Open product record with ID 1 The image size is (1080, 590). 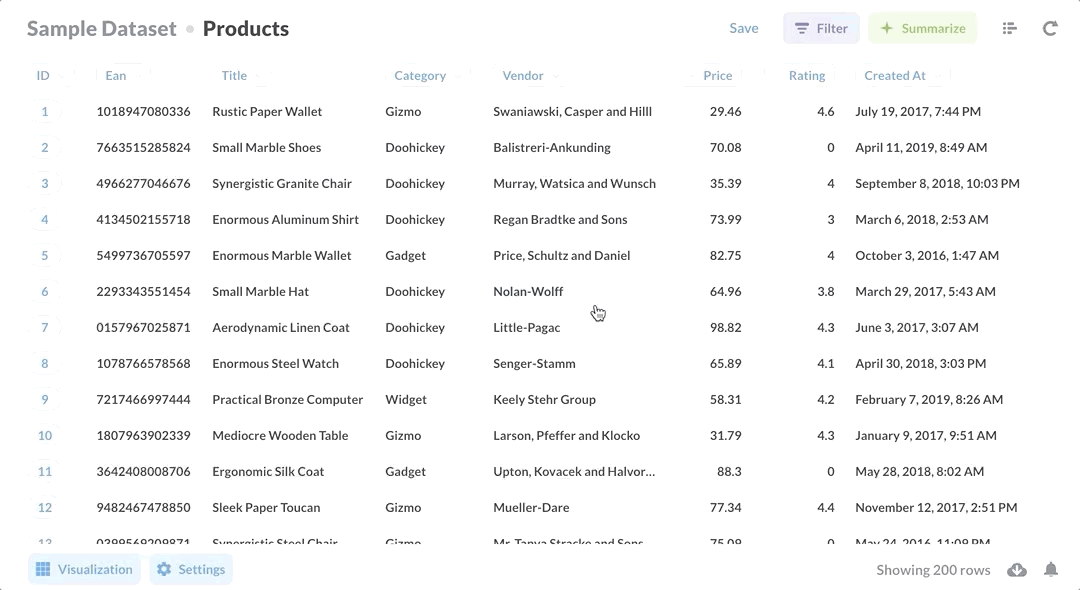(45, 112)
